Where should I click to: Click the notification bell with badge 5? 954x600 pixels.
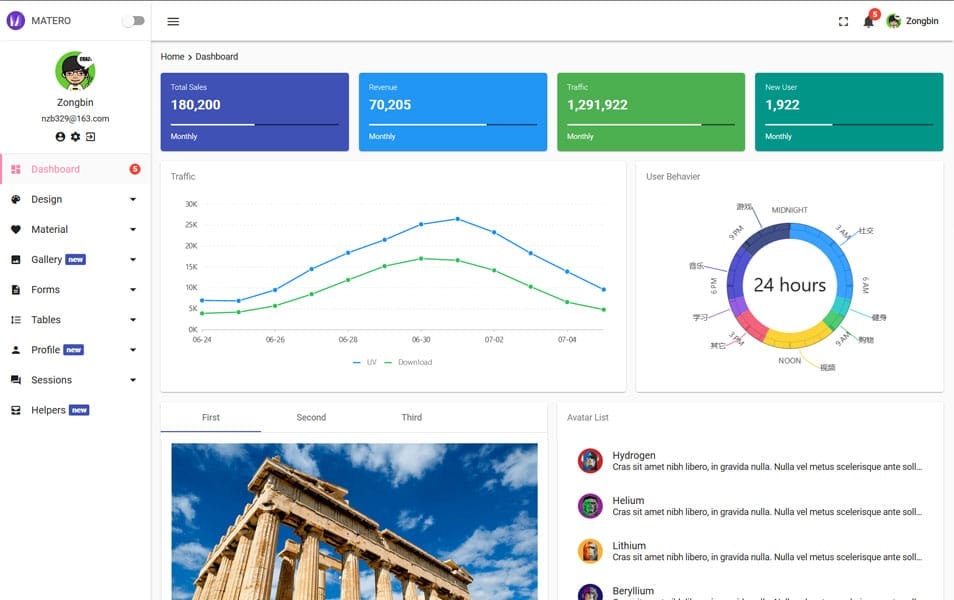tap(867, 20)
